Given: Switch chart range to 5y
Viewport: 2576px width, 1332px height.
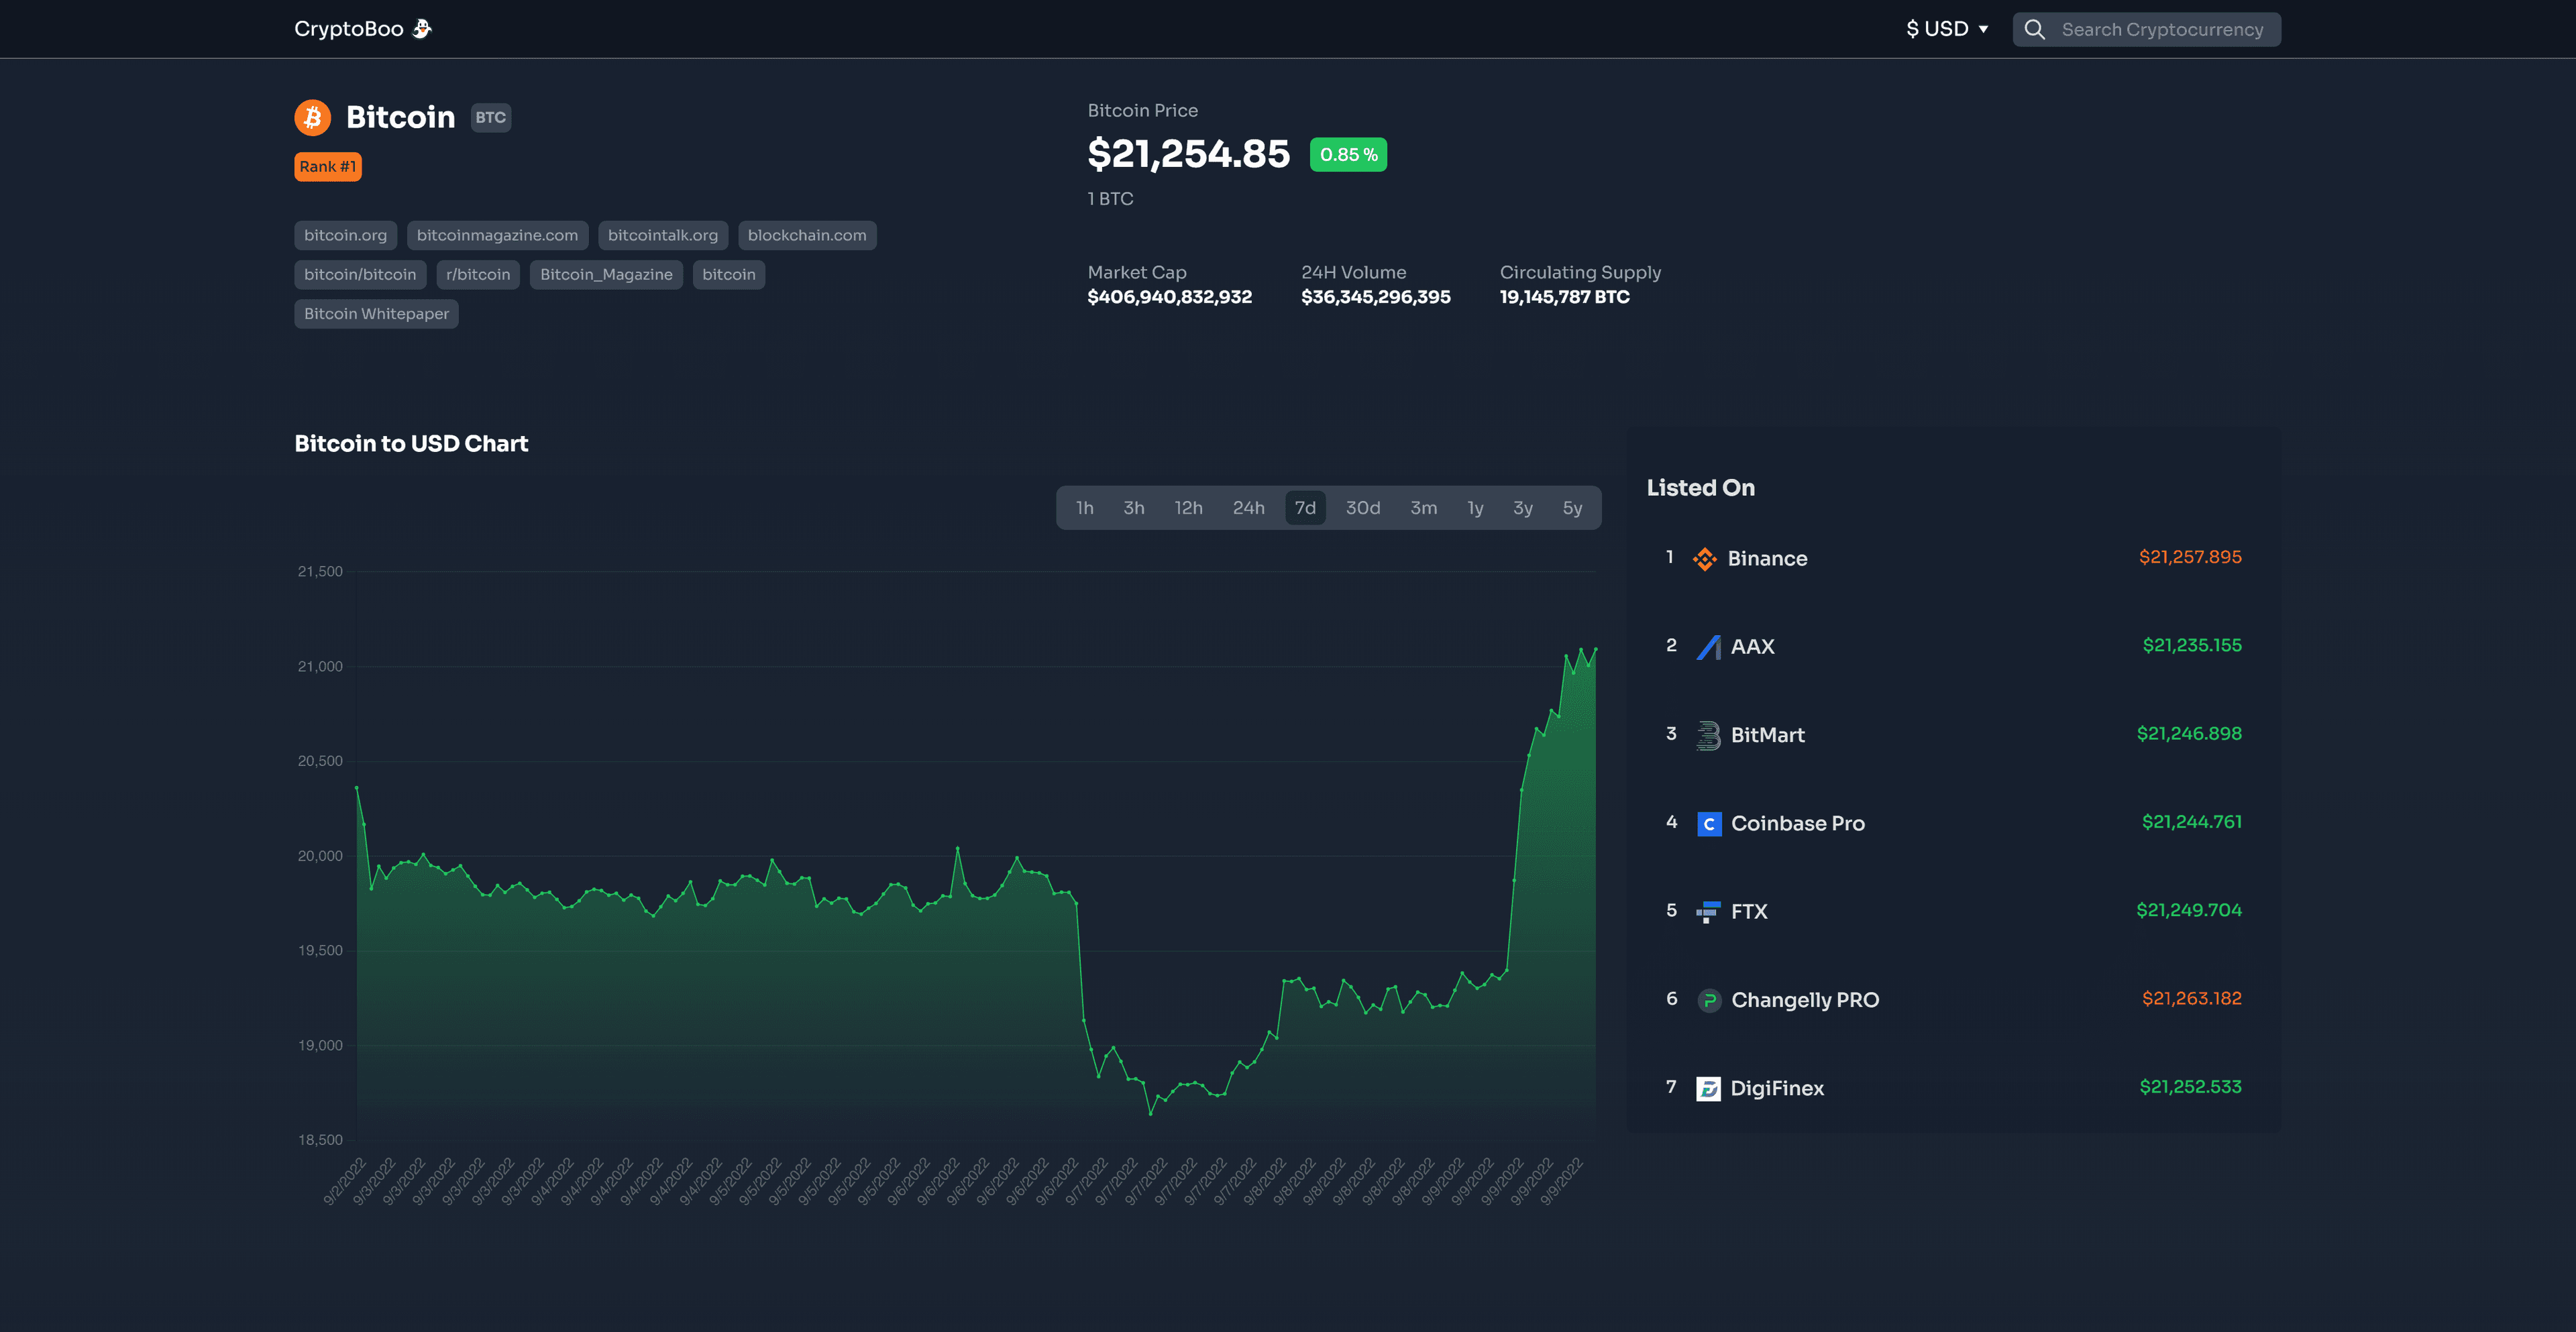Looking at the screenshot, I should point(1572,508).
